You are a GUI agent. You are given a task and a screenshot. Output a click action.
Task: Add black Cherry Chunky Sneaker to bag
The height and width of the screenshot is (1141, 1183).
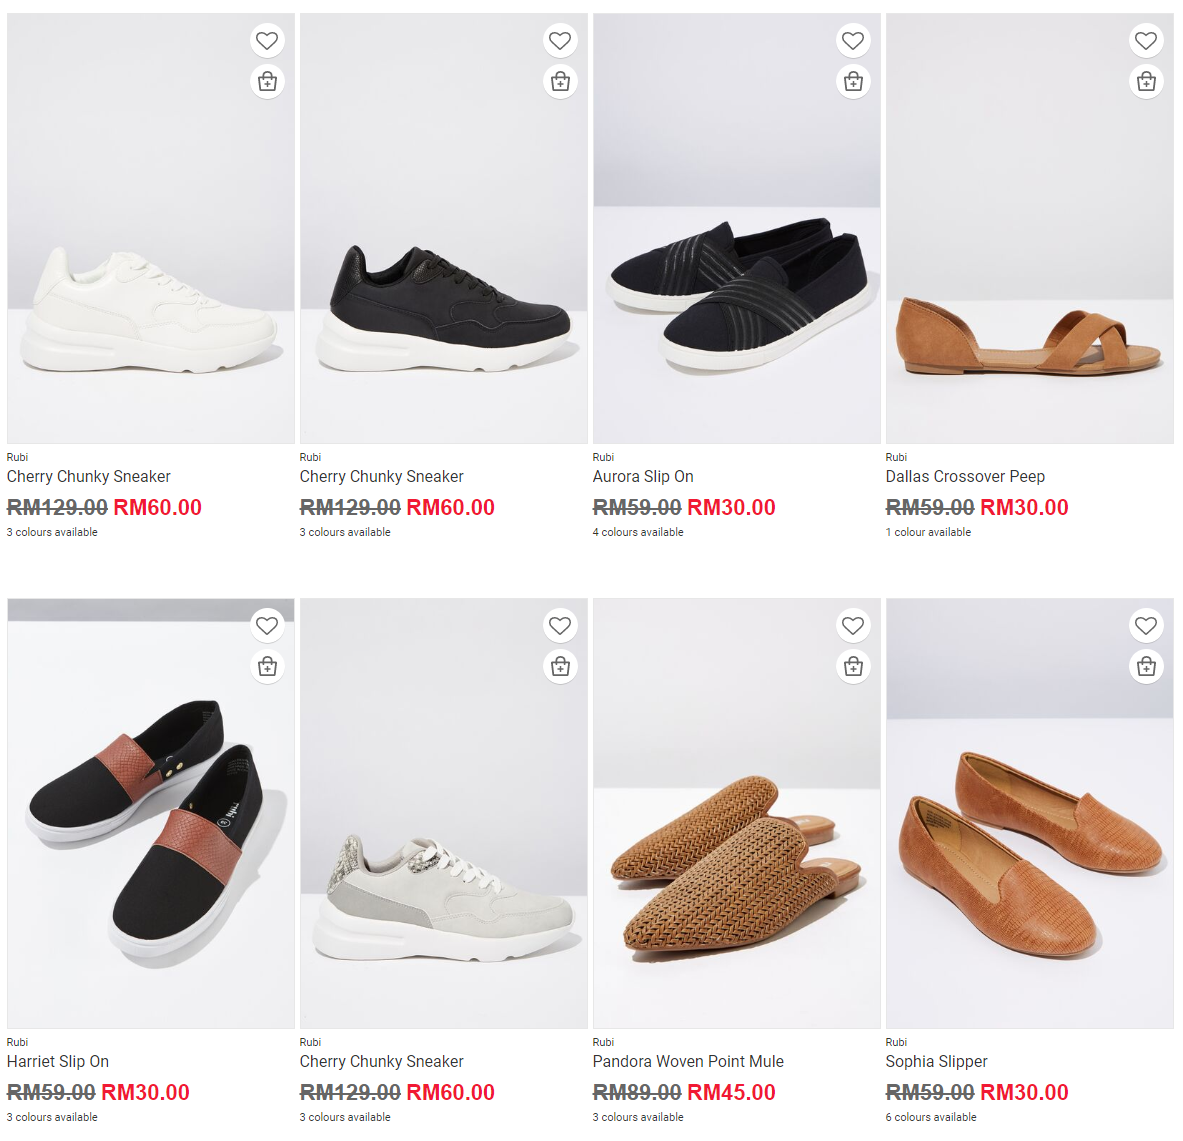560,82
